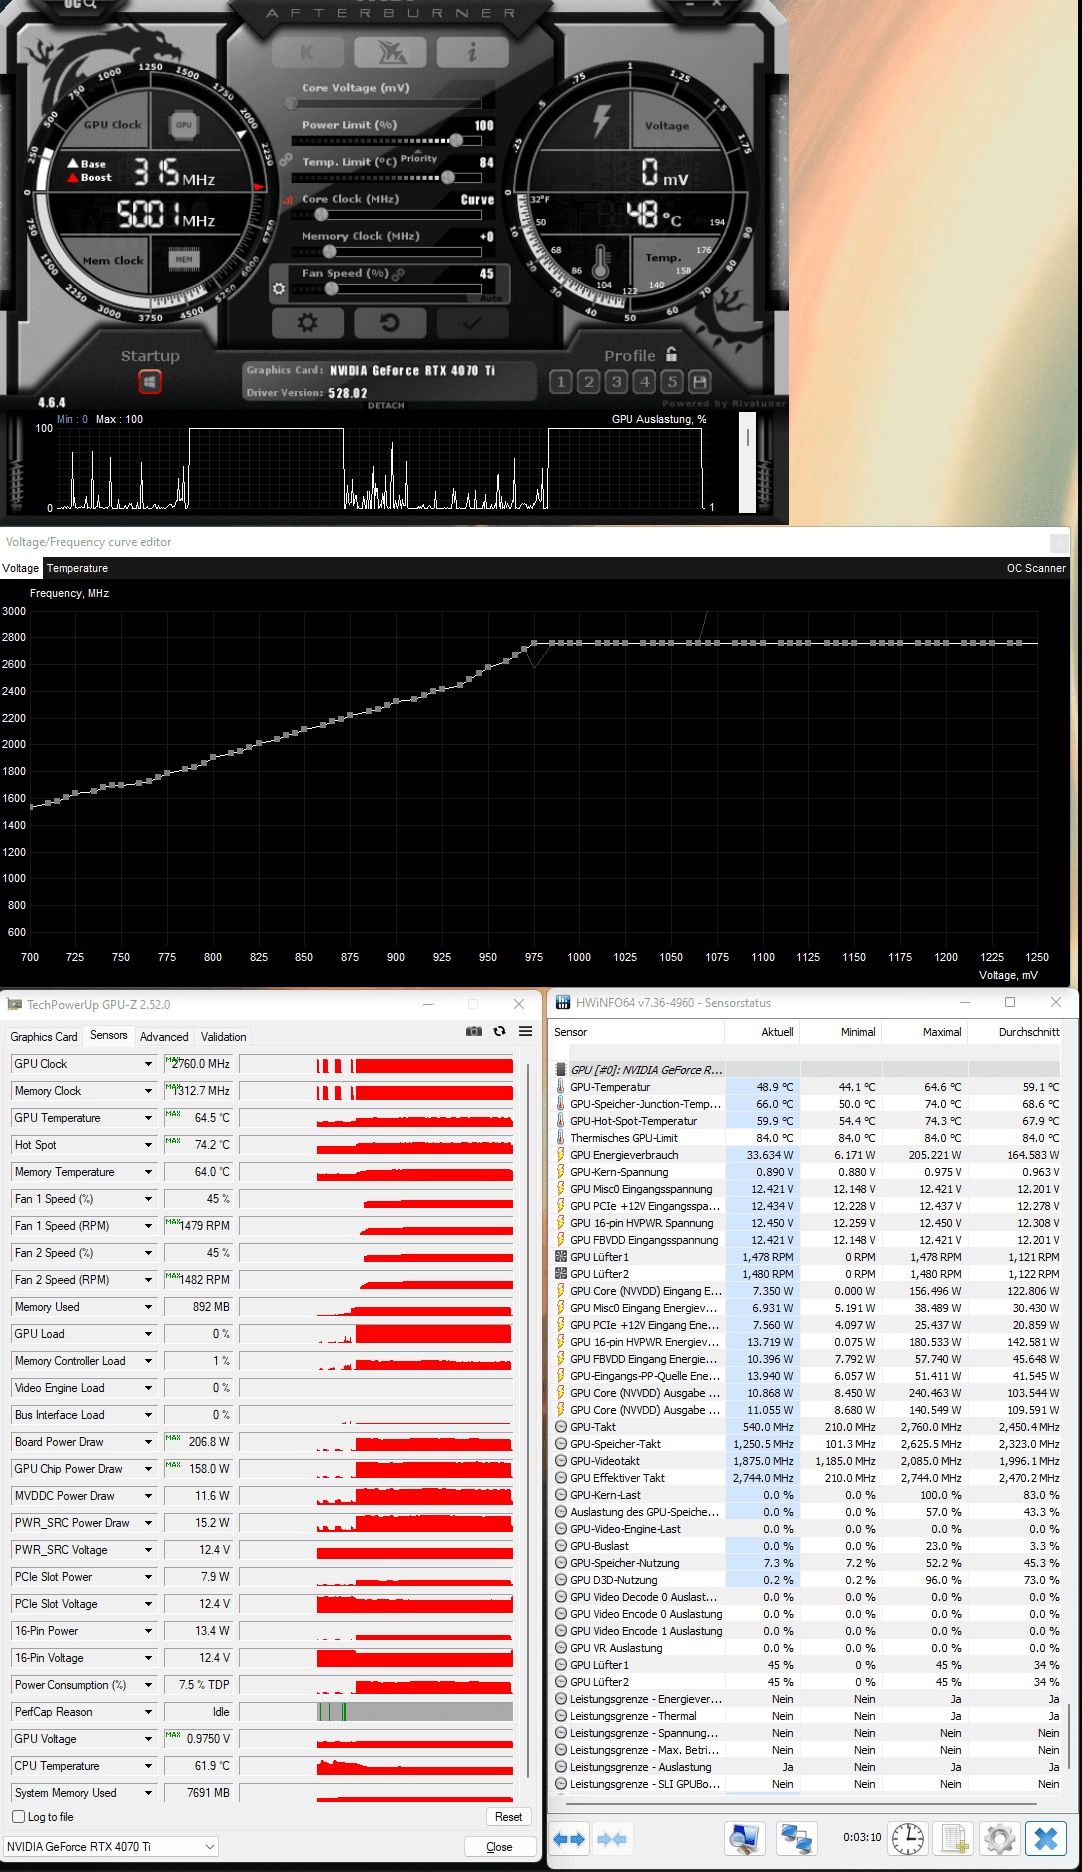Image resolution: width=1082 pixels, height=1872 pixels.
Task: Open the Fan 1 Speed (RPM) dropdown
Action: (148, 1226)
